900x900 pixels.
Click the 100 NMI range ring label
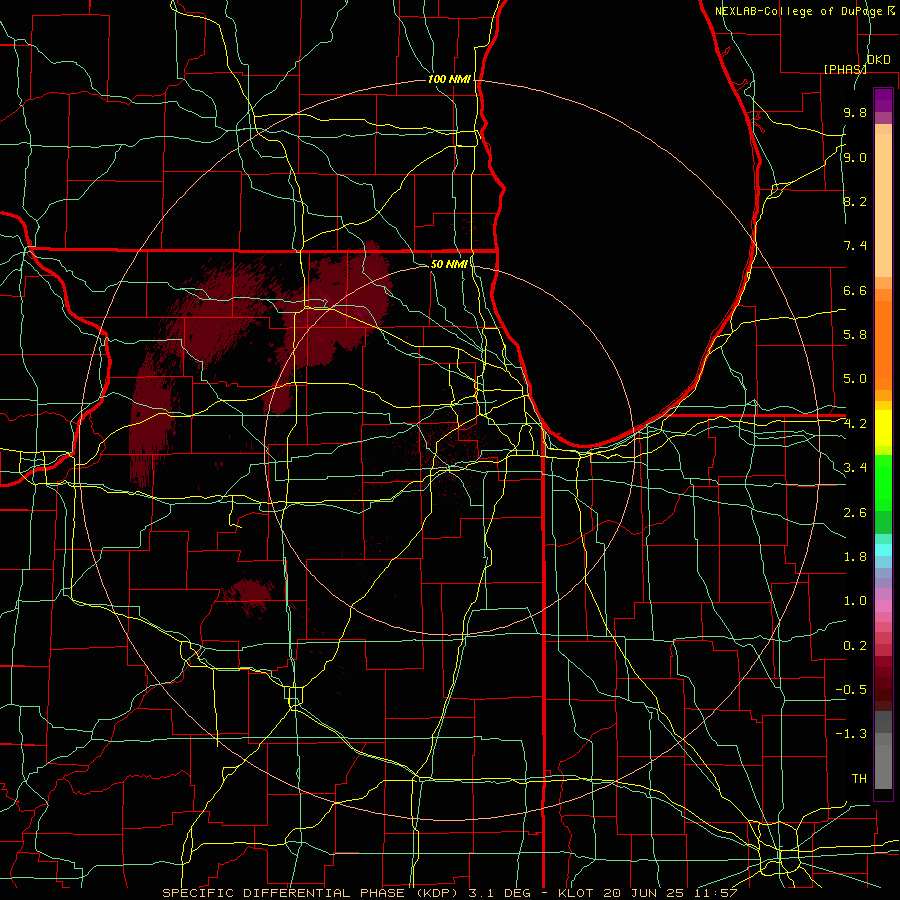(449, 79)
